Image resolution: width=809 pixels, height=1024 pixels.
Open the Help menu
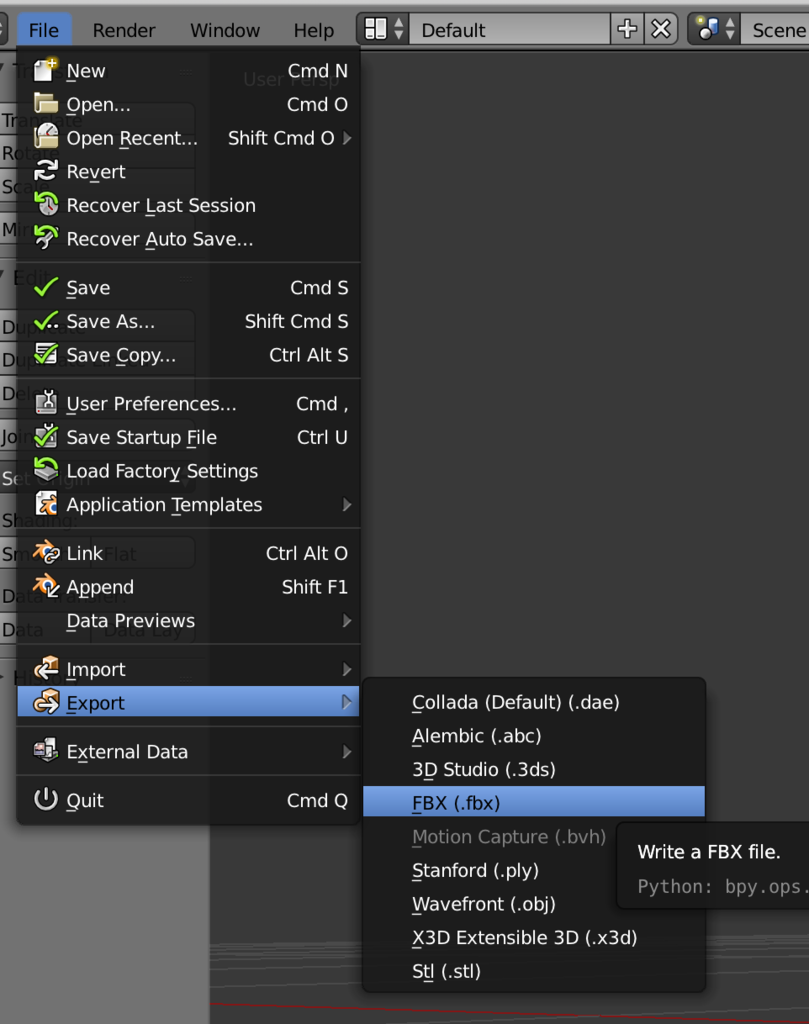(x=313, y=30)
